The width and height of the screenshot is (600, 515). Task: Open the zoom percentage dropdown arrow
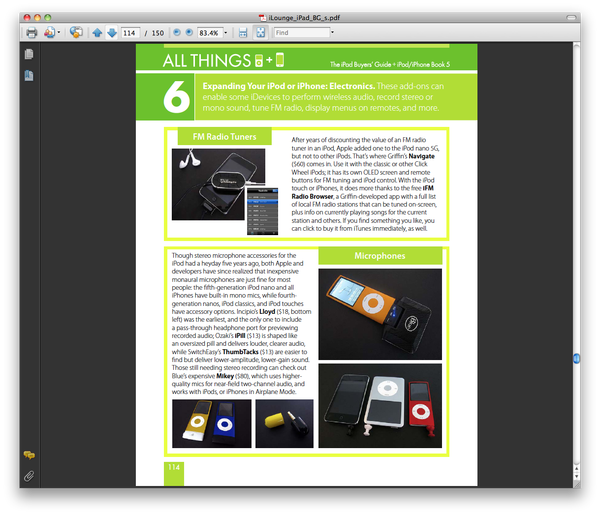coord(226,33)
